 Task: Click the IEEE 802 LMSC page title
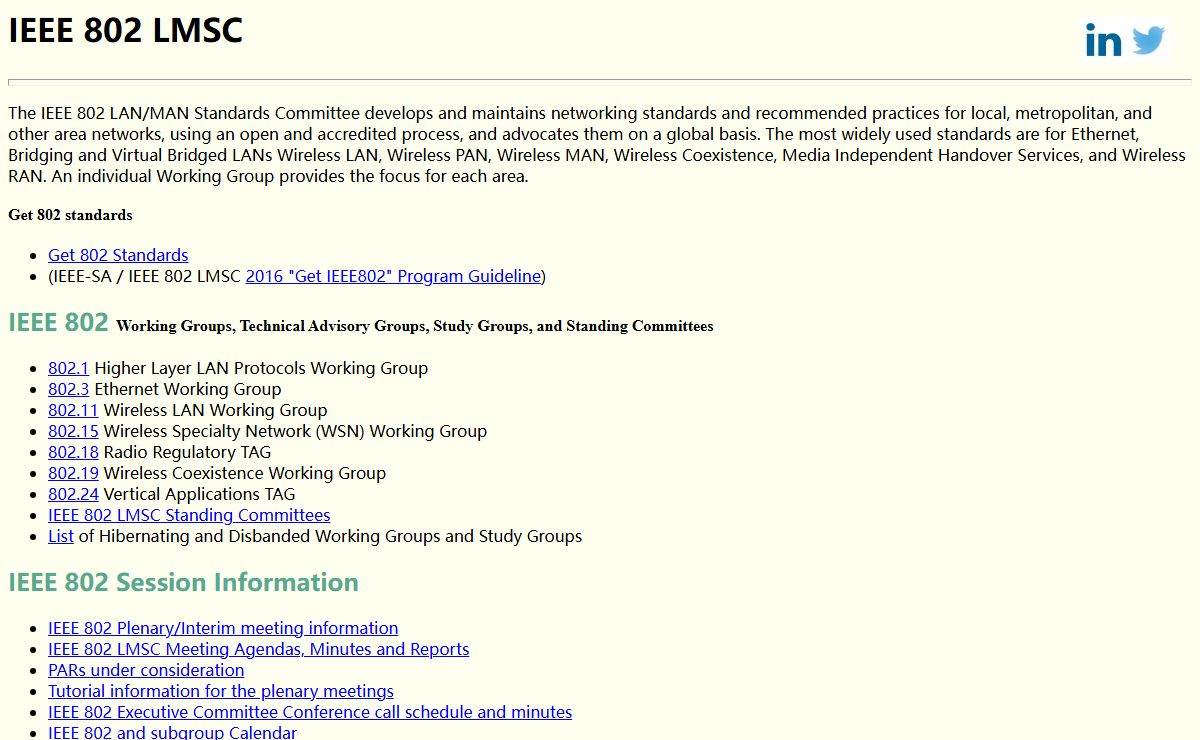[x=126, y=30]
